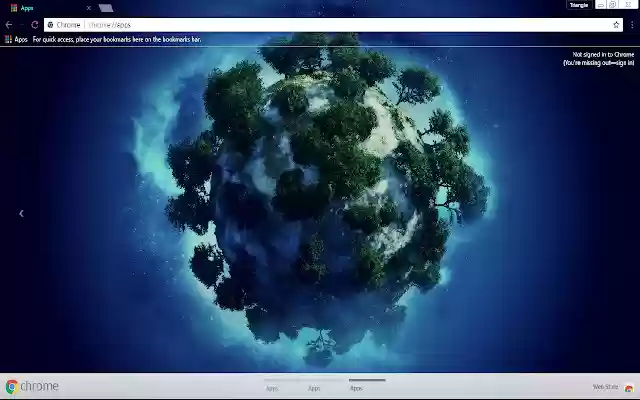Close the Chrome window
The height and width of the screenshot is (400, 640).
point(629,5)
